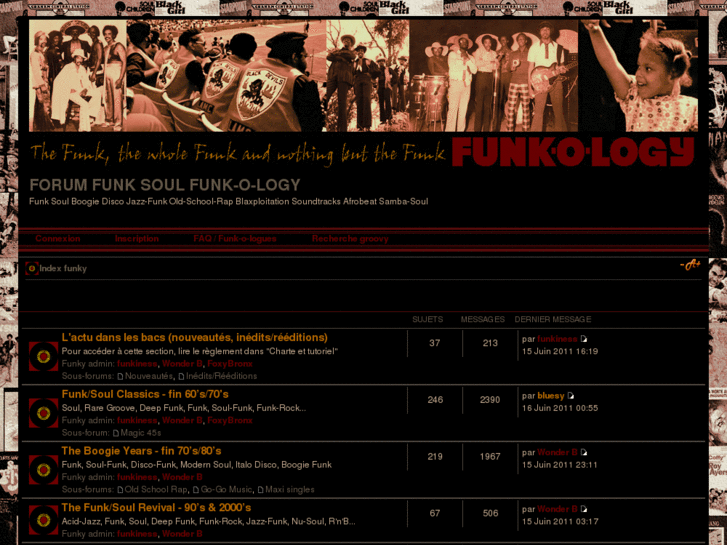
Task: Open FoxyBronx admin profile under L'actu dans les bacs
Action: [230, 364]
